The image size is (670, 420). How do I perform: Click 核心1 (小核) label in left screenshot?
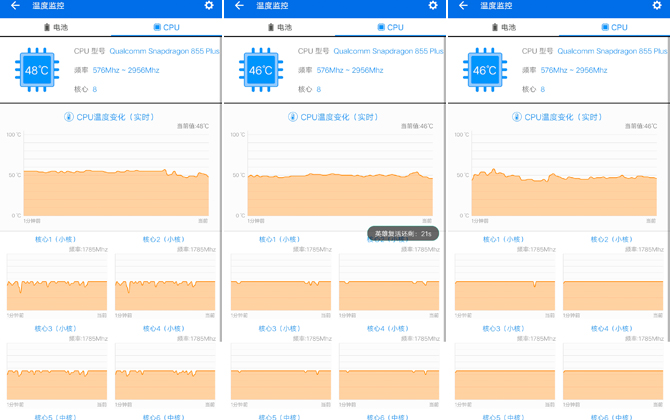coord(56,239)
